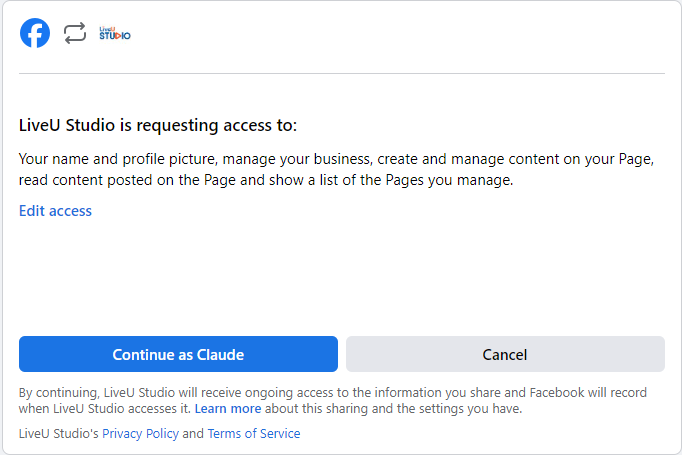The height and width of the screenshot is (455, 682).
Task: Open the Terms of Service link
Action: 254,434
